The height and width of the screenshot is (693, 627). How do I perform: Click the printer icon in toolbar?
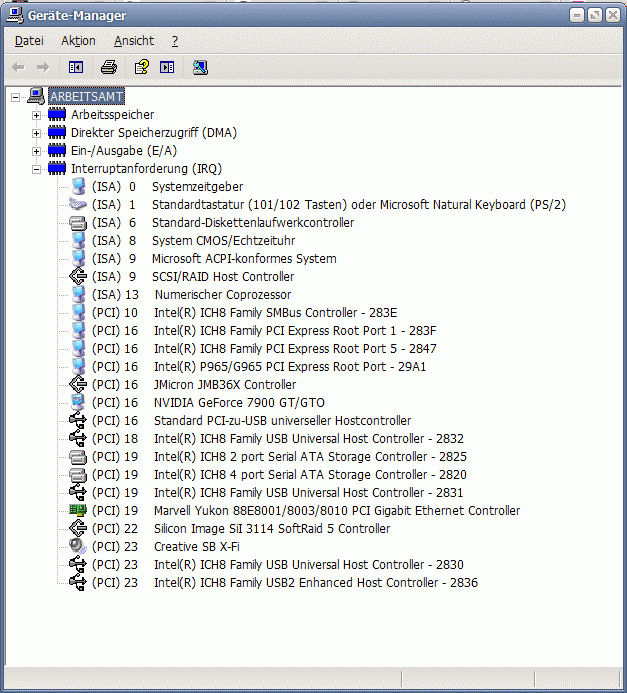coord(109,68)
